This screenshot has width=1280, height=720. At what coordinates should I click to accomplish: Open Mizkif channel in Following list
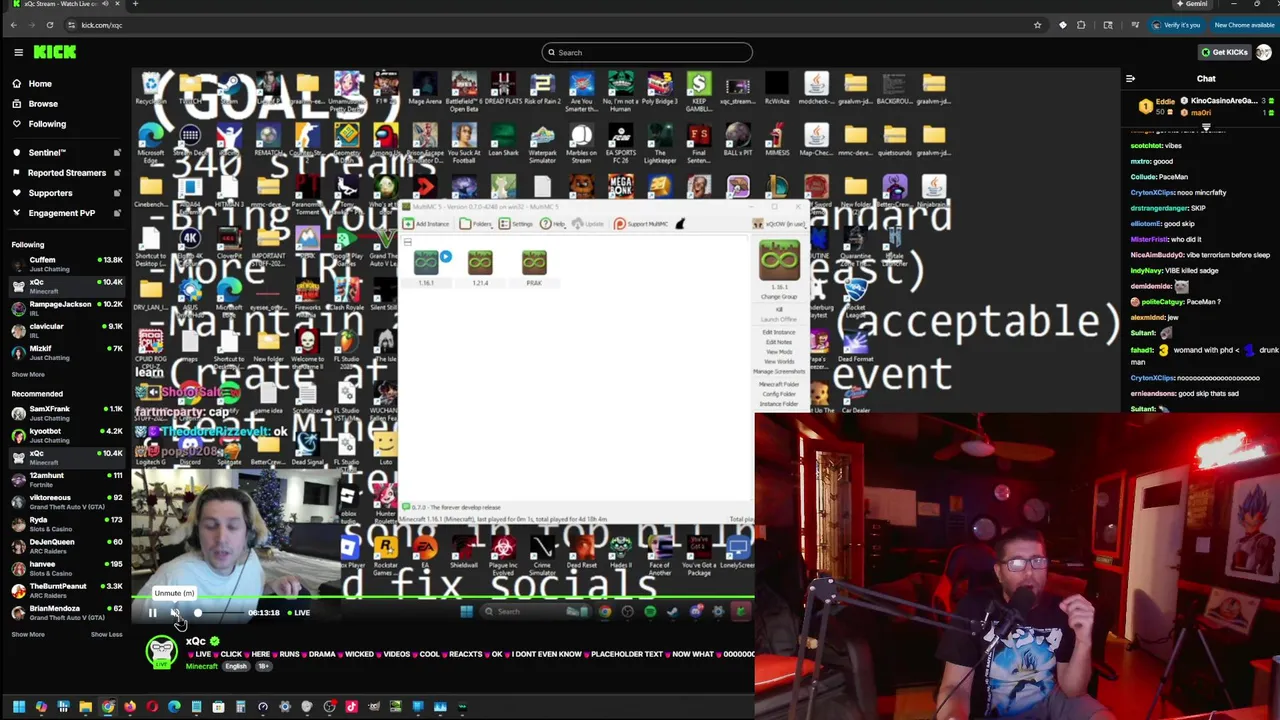66,353
